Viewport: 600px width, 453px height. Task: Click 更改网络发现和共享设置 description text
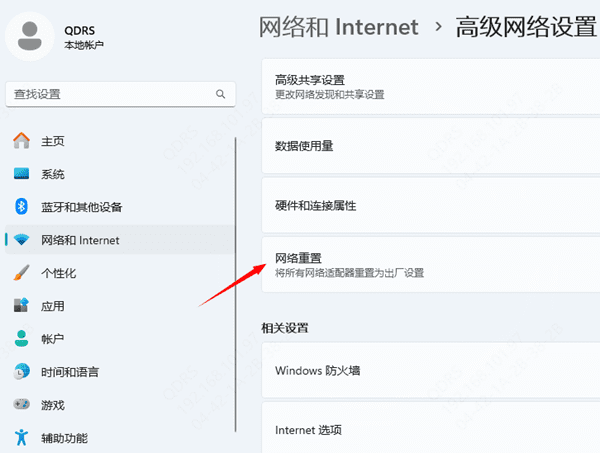coord(329,95)
